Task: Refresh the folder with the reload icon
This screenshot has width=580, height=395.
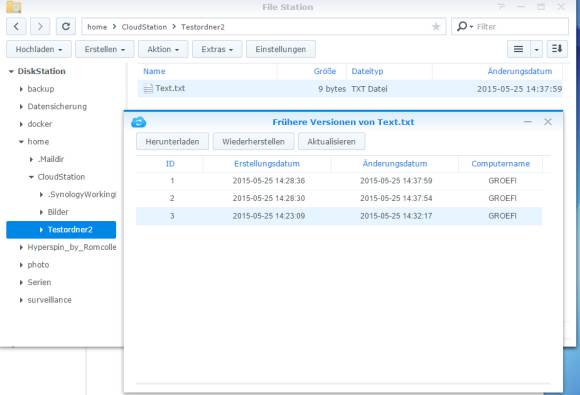Action: click(66, 27)
